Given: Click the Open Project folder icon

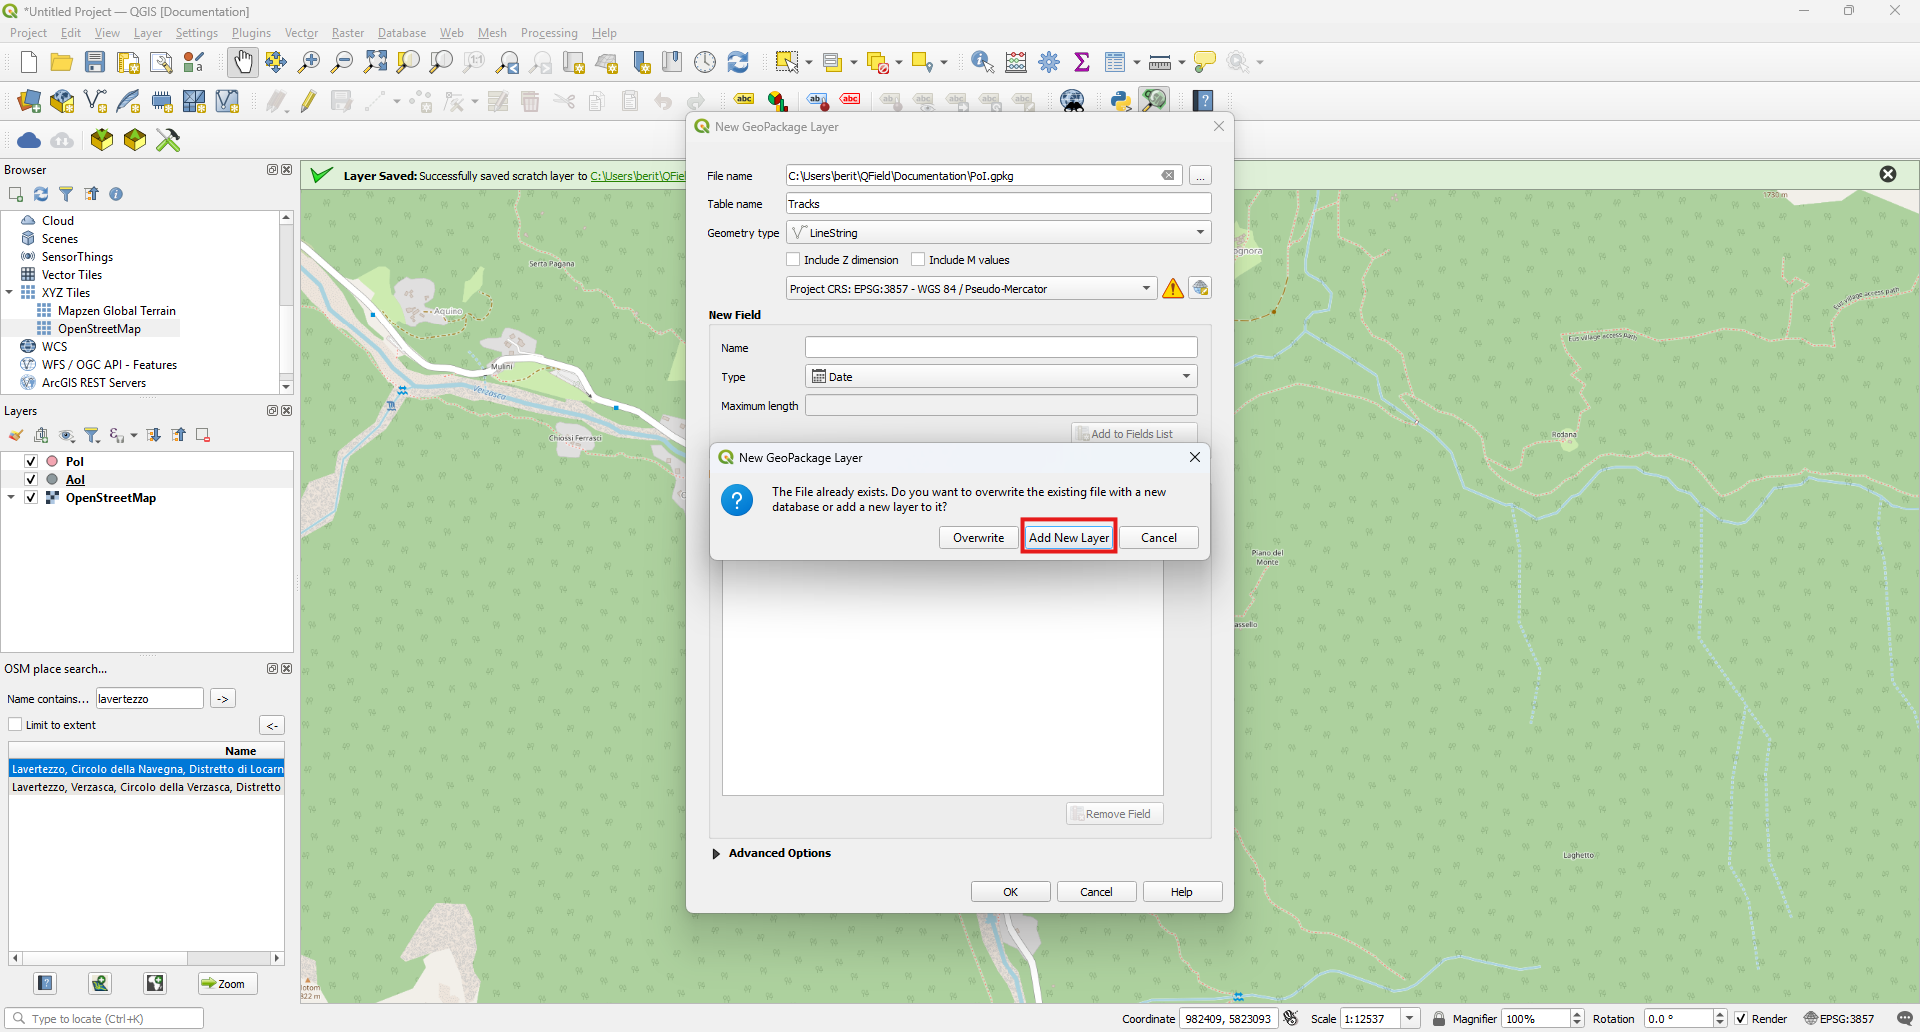Looking at the screenshot, I should pos(62,62).
